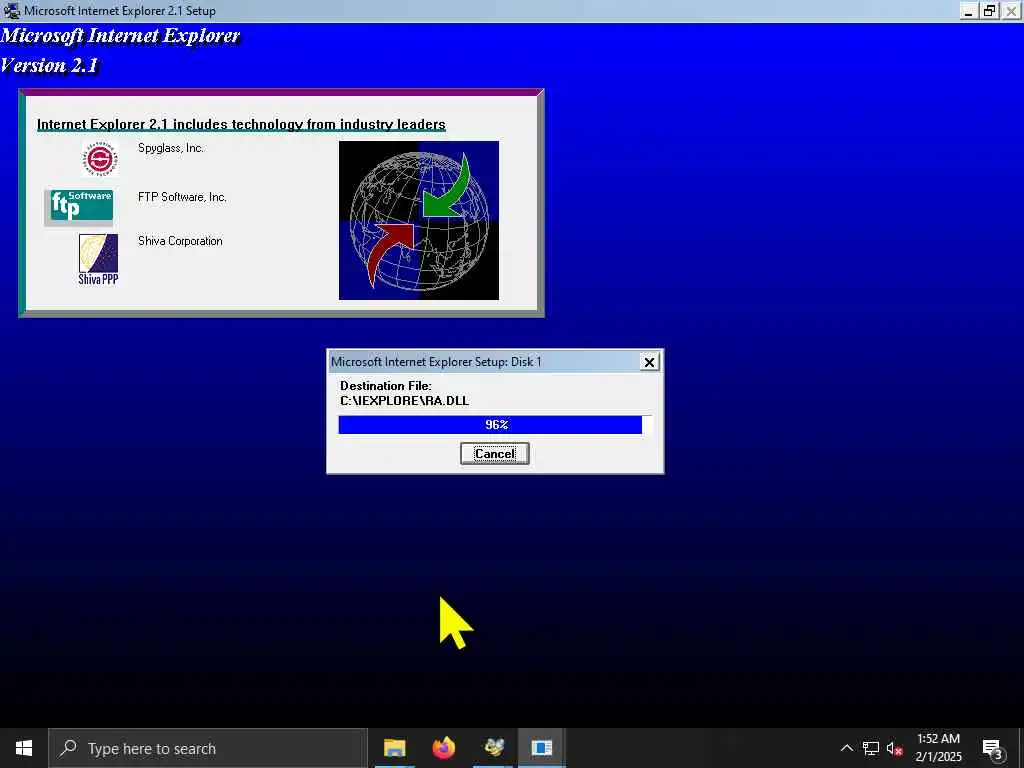This screenshot has height=768, width=1024.
Task: Close the Setup Disk 1 dialog
Action: (649, 362)
